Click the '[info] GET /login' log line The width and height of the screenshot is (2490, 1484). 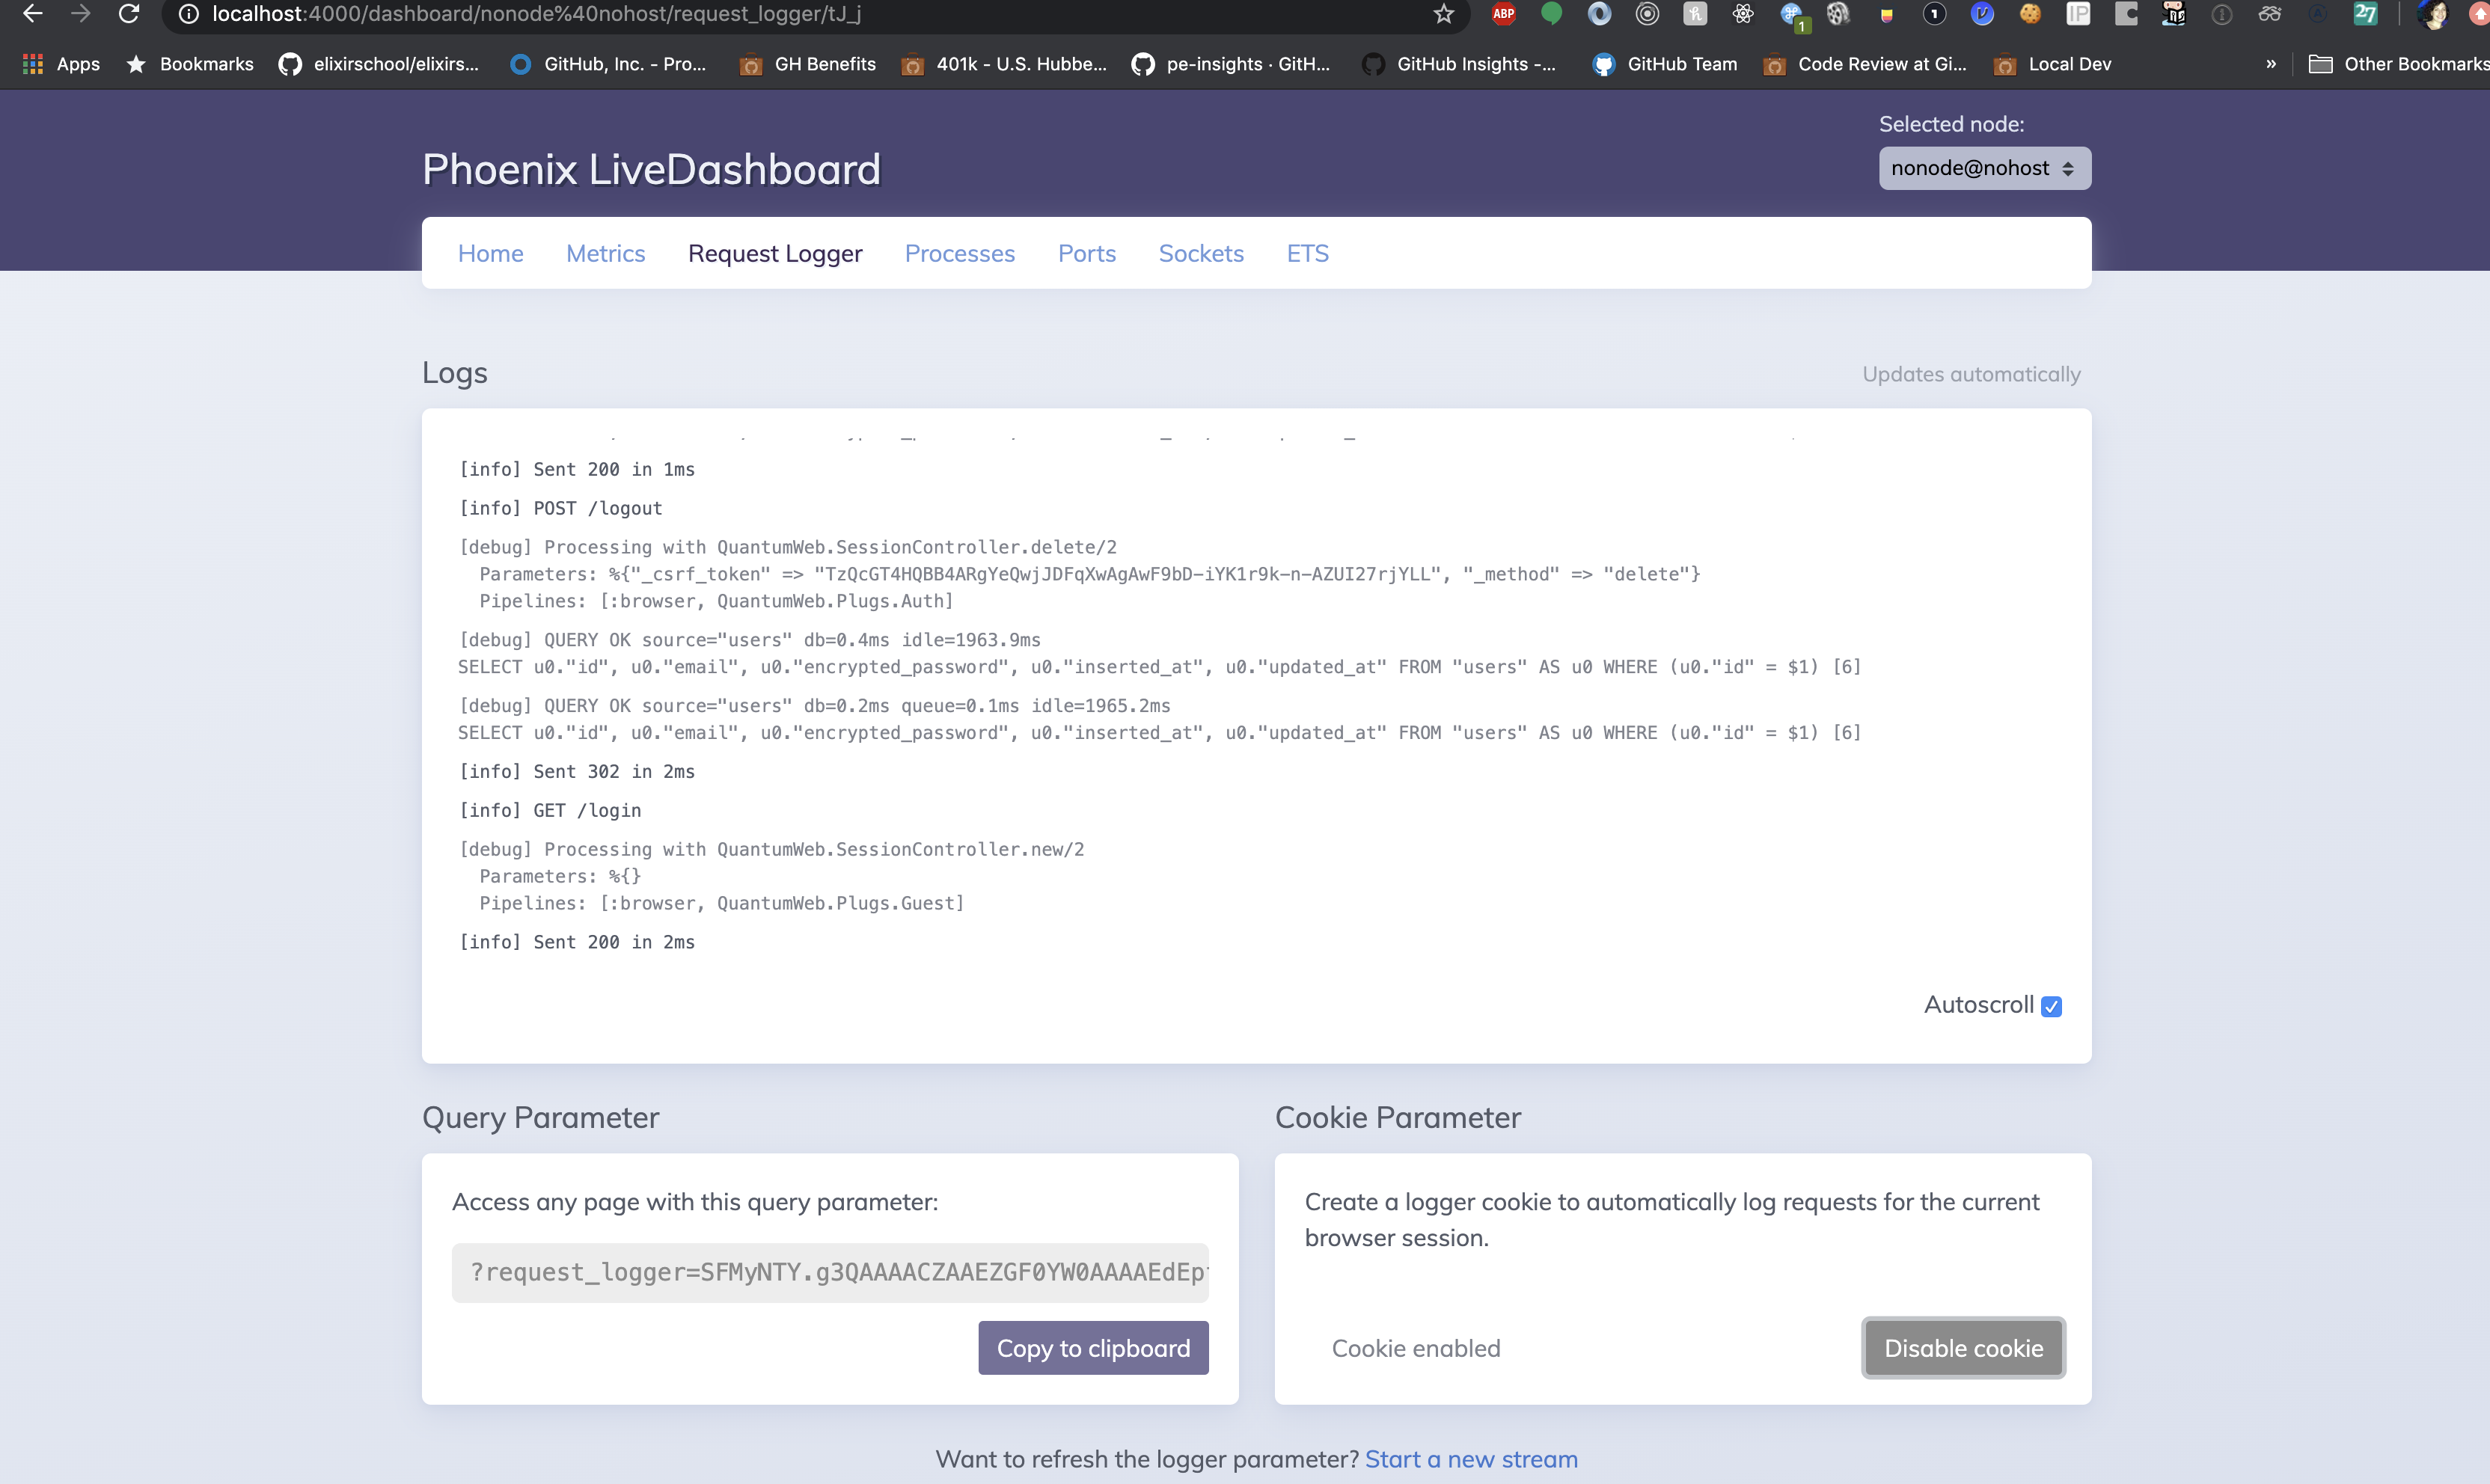pos(550,810)
